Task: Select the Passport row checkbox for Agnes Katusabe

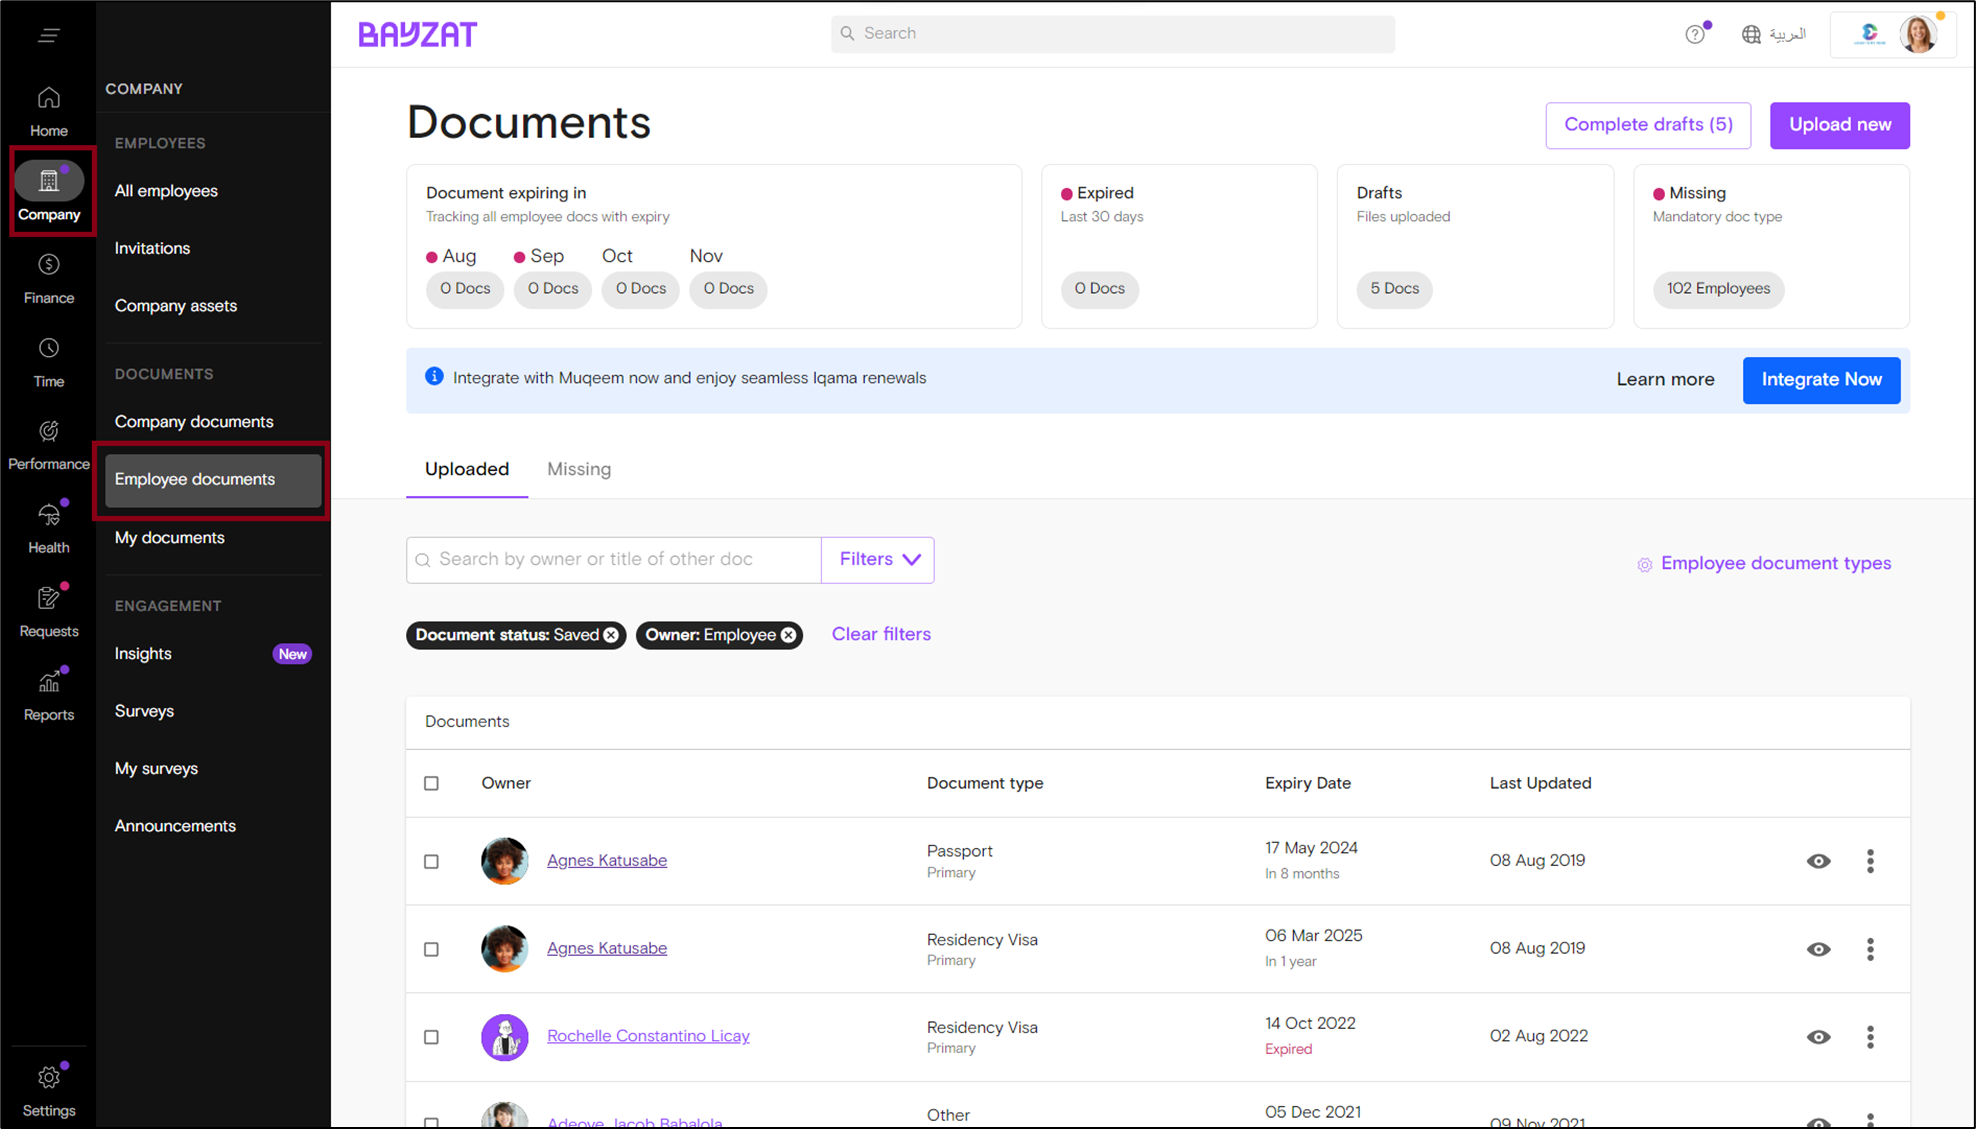Action: click(x=431, y=861)
